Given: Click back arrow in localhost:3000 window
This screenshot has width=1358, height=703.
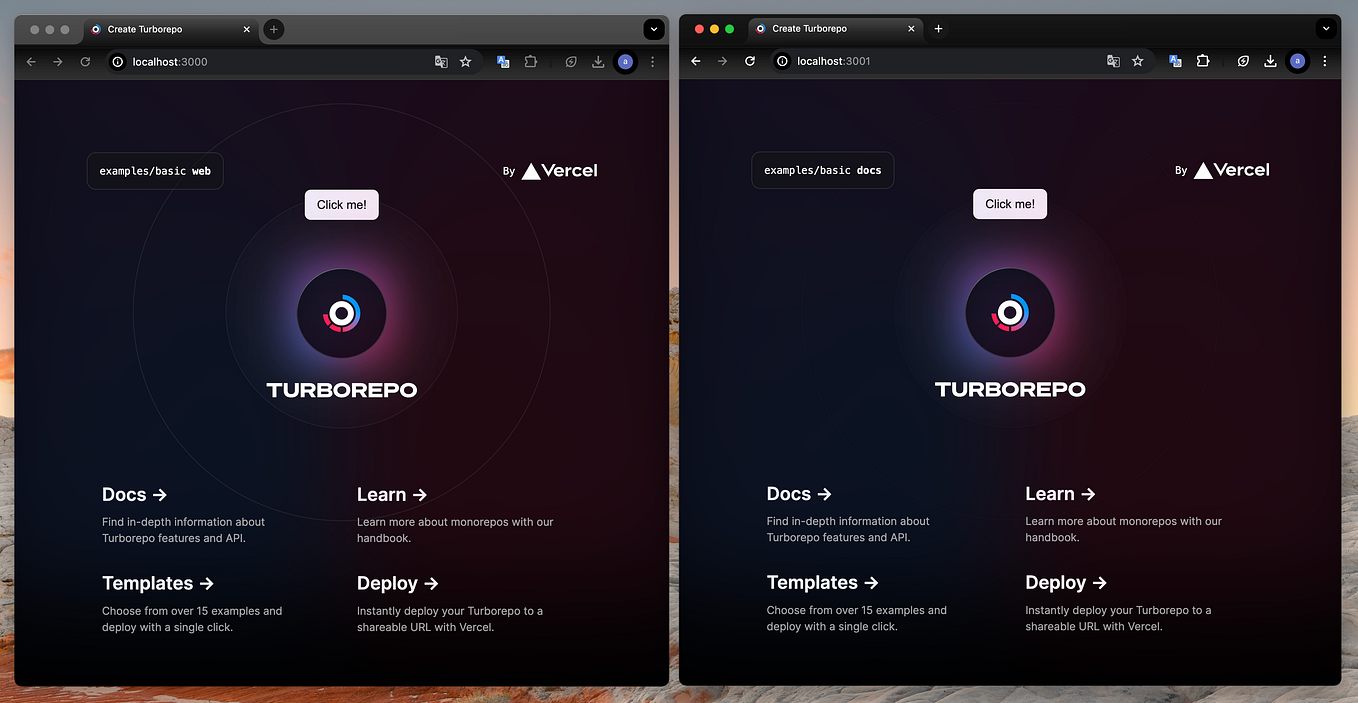Looking at the screenshot, I should click(31, 62).
